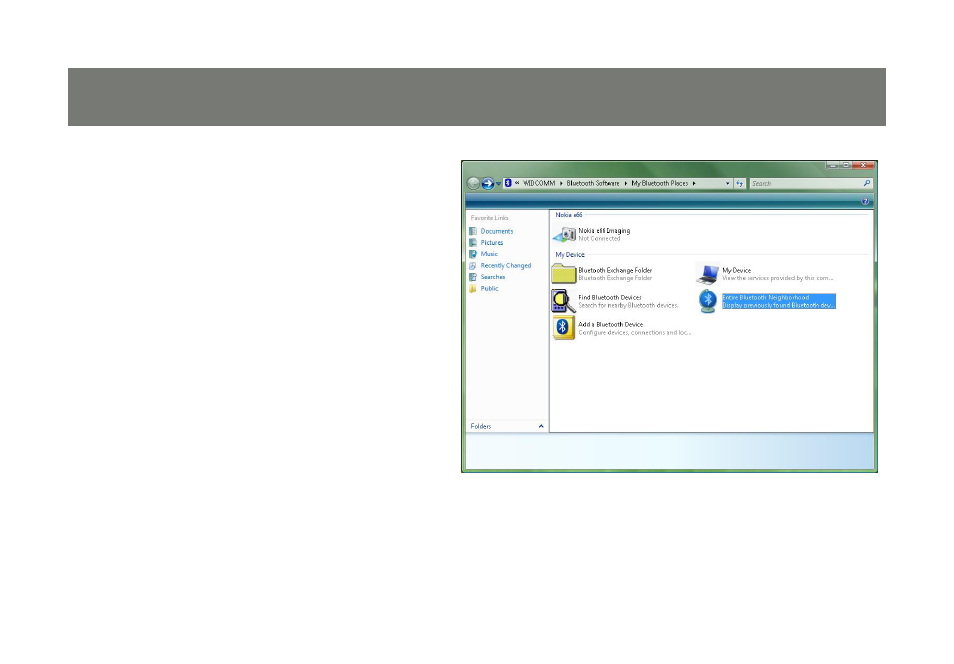
Task: Click the search magnifier icon
Action: 867,183
